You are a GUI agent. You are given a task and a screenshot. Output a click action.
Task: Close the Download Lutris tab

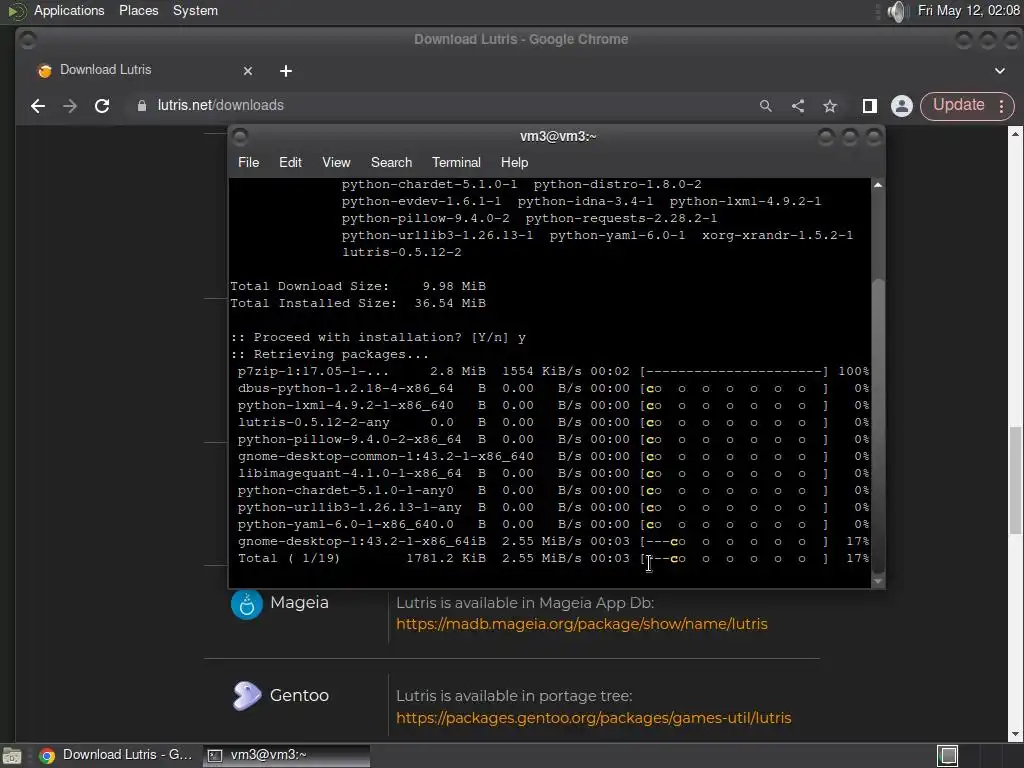248,71
